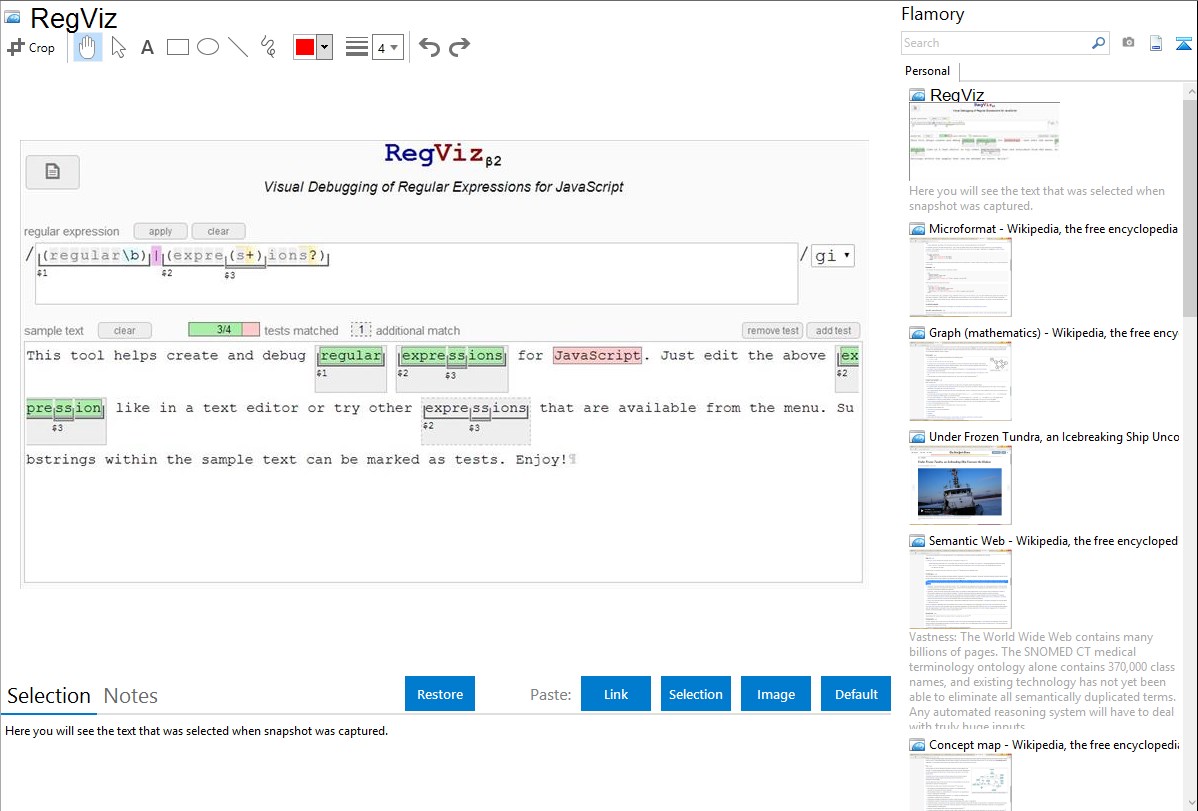
Task: Open the gi flags dropdown
Action: pyautogui.click(x=832, y=256)
